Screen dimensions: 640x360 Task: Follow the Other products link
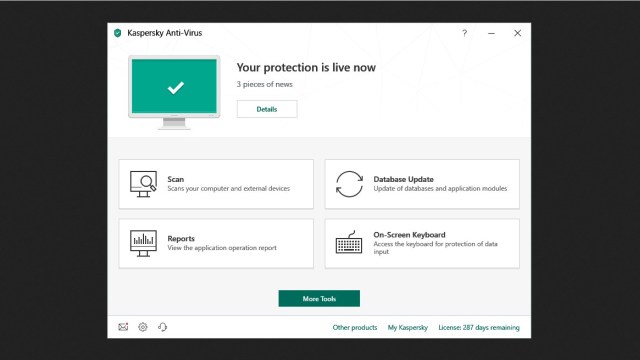click(x=355, y=327)
